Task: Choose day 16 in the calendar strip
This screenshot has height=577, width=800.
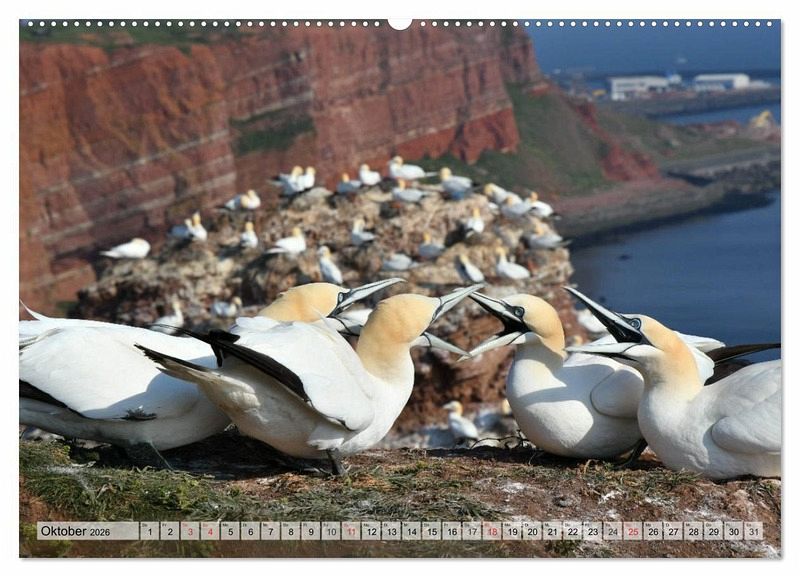Action: (x=452, y=531)
